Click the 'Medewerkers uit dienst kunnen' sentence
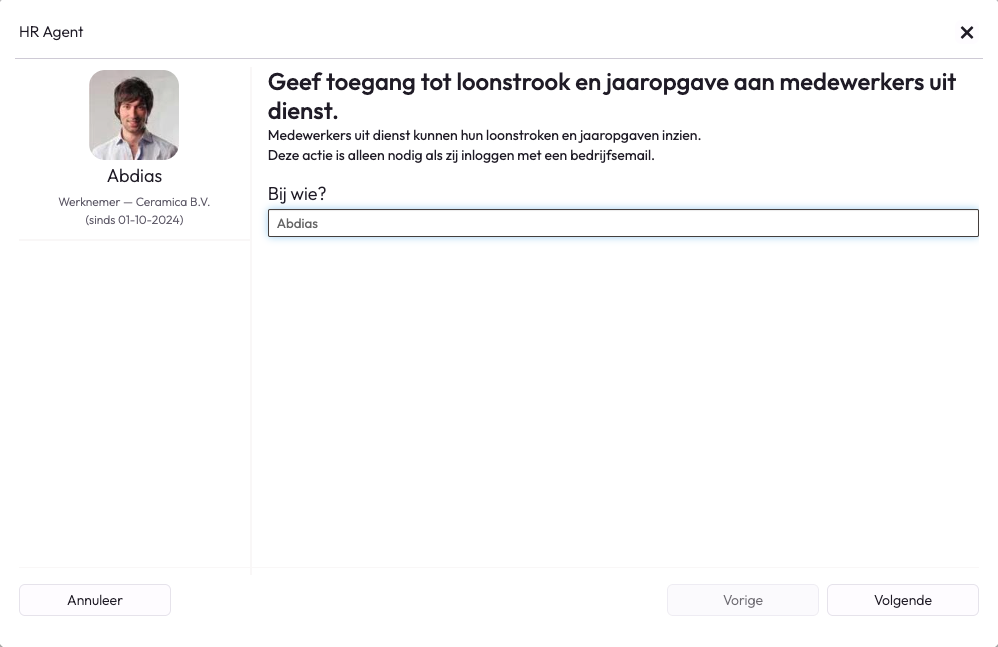Screen dimensions: 998x647 (484, 136)
